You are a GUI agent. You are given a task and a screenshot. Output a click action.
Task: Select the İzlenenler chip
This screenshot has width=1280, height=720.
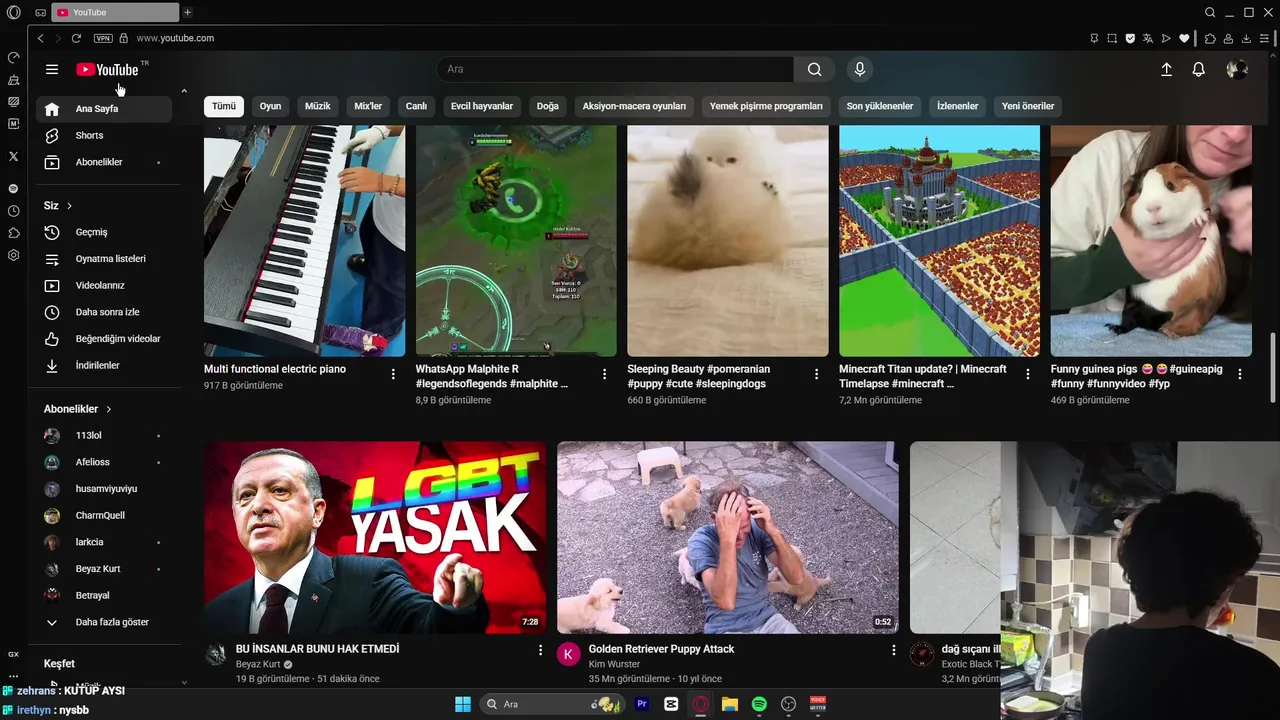coord(957,106)
